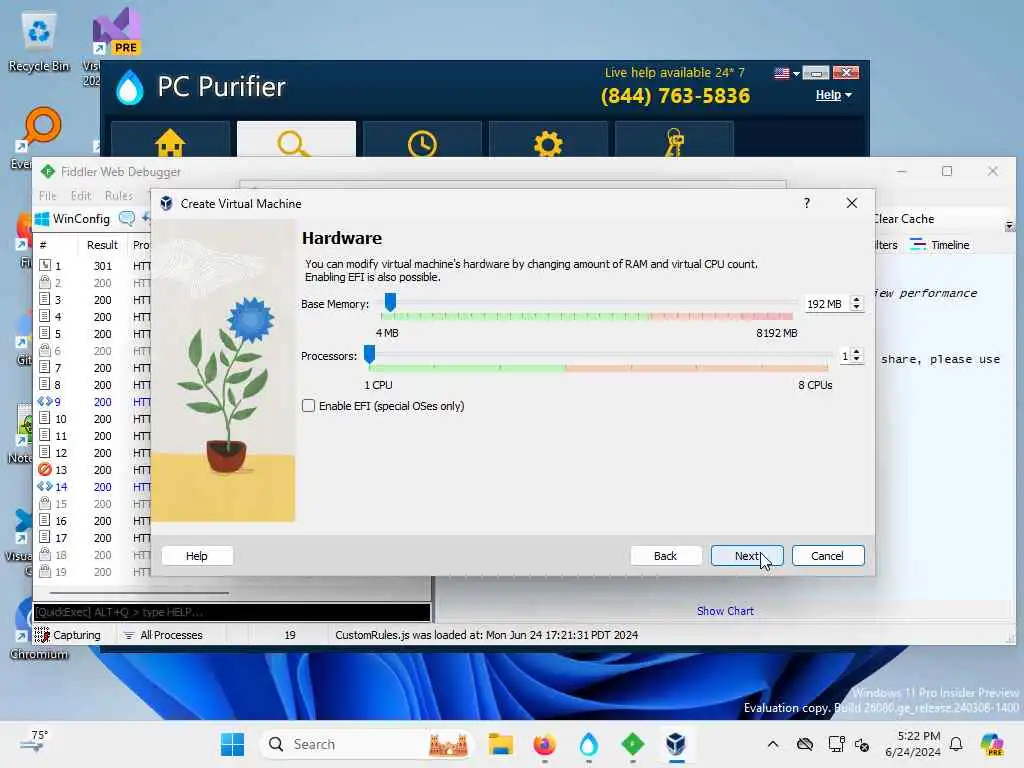Click the VirtualBox dialog question mark help icon
1024x768 pixels.
pos(807,203)
